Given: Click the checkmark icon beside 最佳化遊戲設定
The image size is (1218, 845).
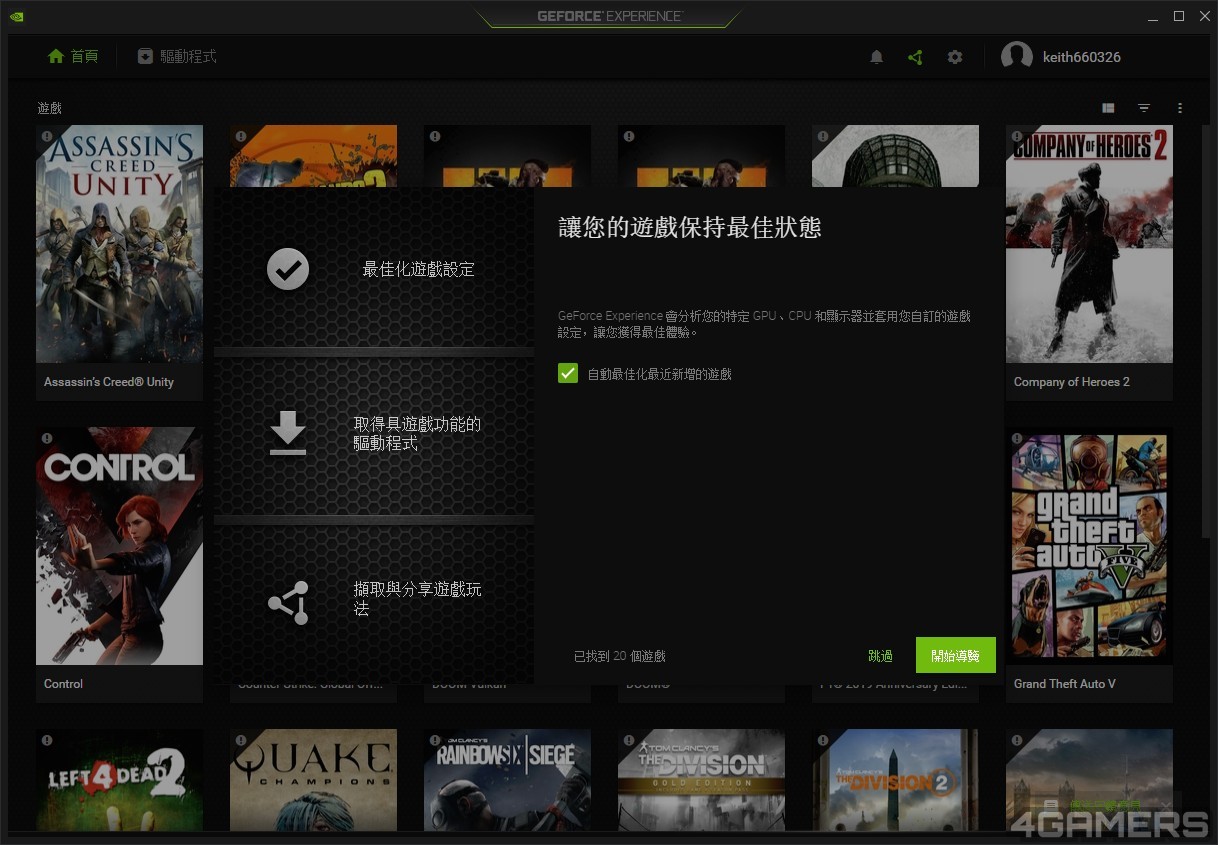Looking at the screenshot, I should click(x=288, y=269).
